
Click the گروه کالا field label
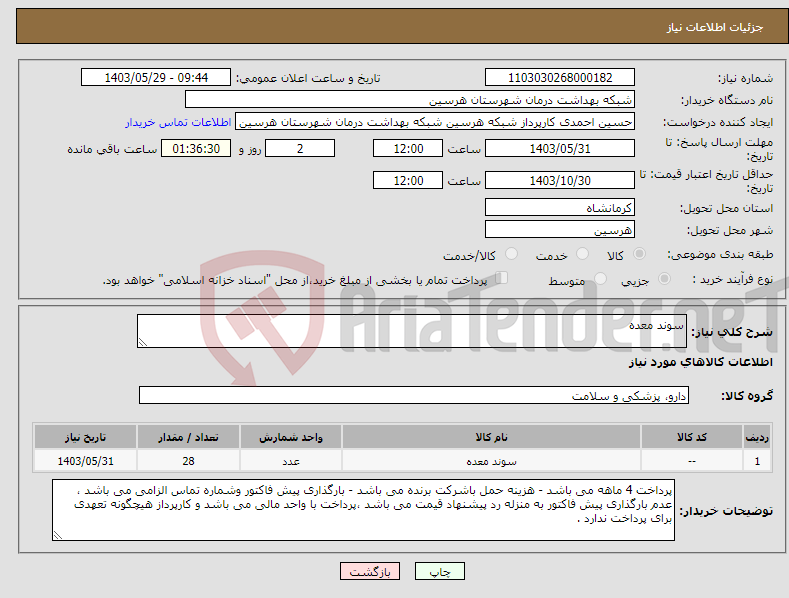coord(747,396)
